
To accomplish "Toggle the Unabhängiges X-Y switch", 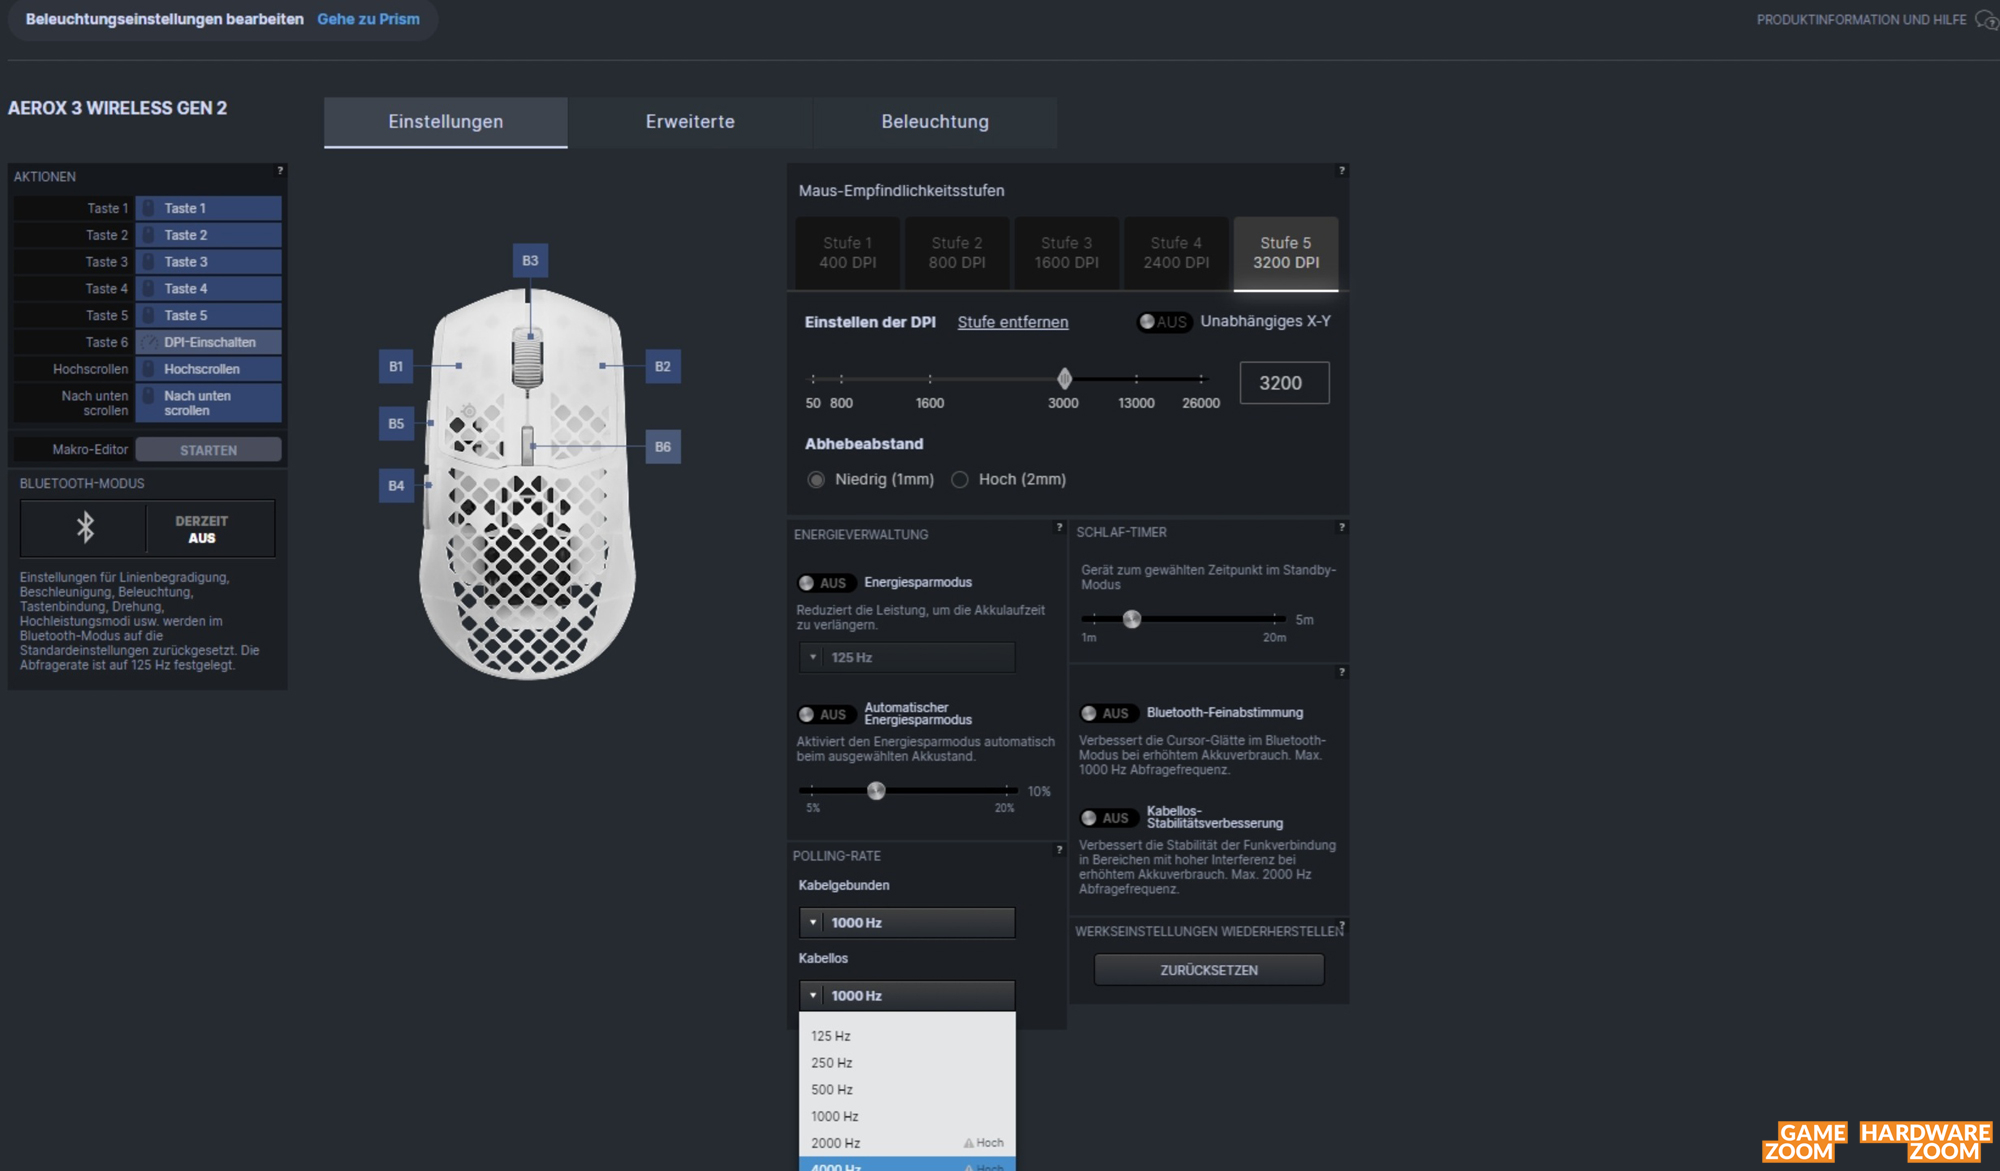I will [1164, 322].
